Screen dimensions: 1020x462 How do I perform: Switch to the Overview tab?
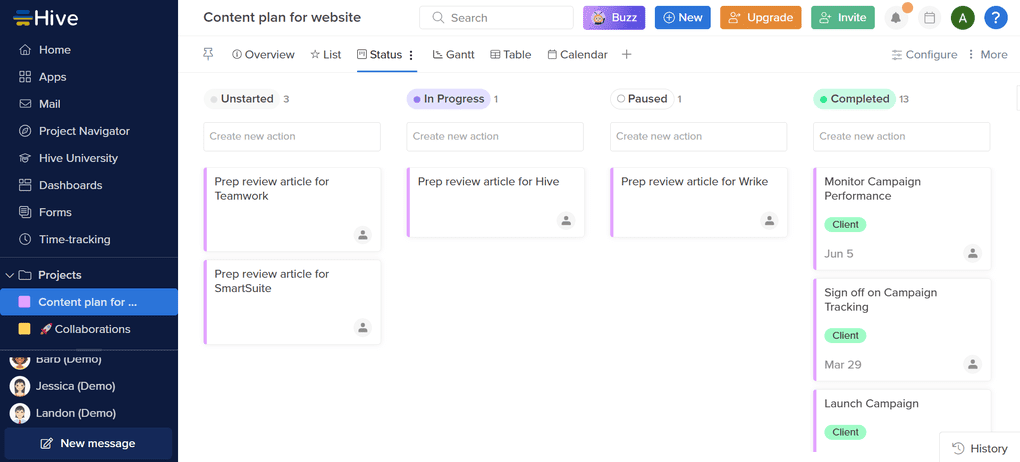(263, 55)
